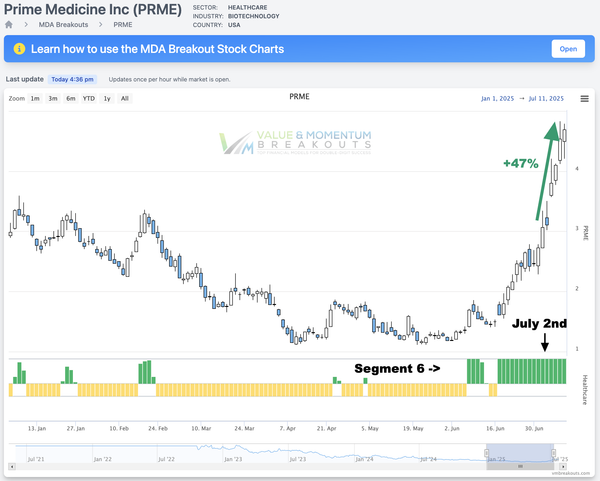
Task: Go to the home breadcrumb icon
Action: [x=9, y=24]
